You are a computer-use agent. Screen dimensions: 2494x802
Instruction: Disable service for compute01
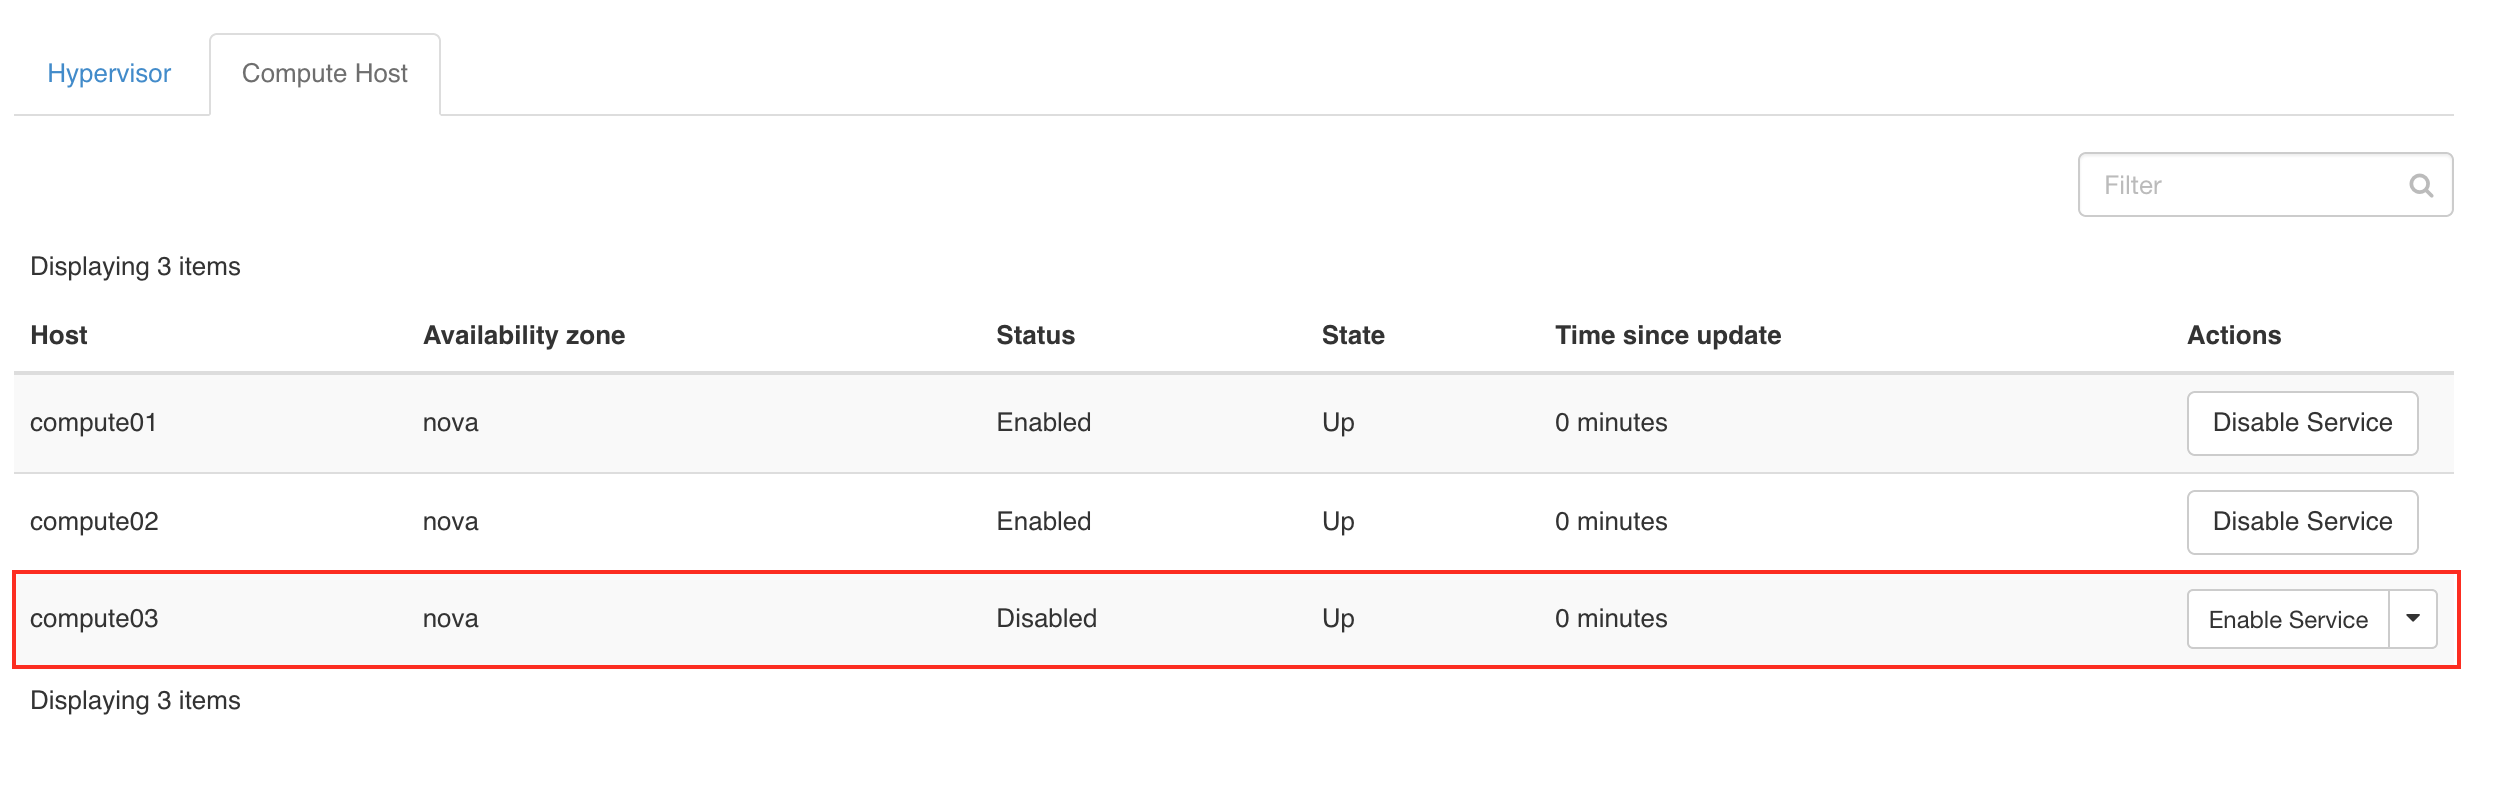2302,423
